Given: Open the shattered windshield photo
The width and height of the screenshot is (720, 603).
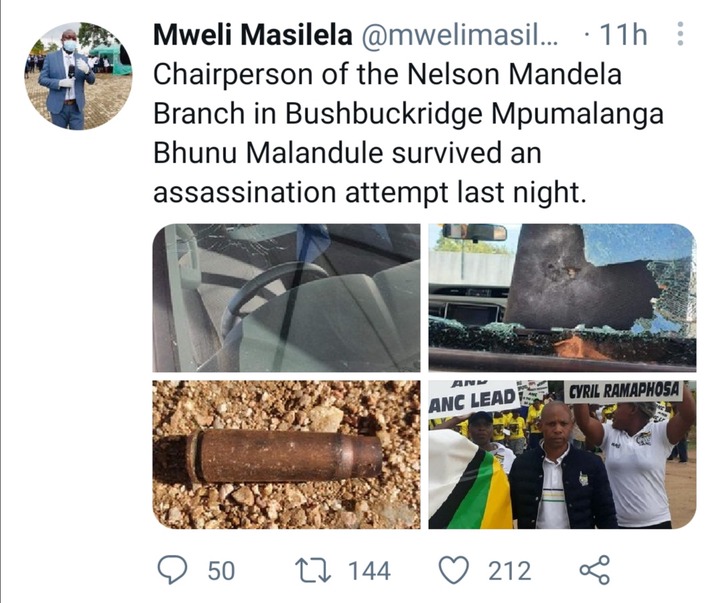Looking at the screenshot, I should [562, 298].
